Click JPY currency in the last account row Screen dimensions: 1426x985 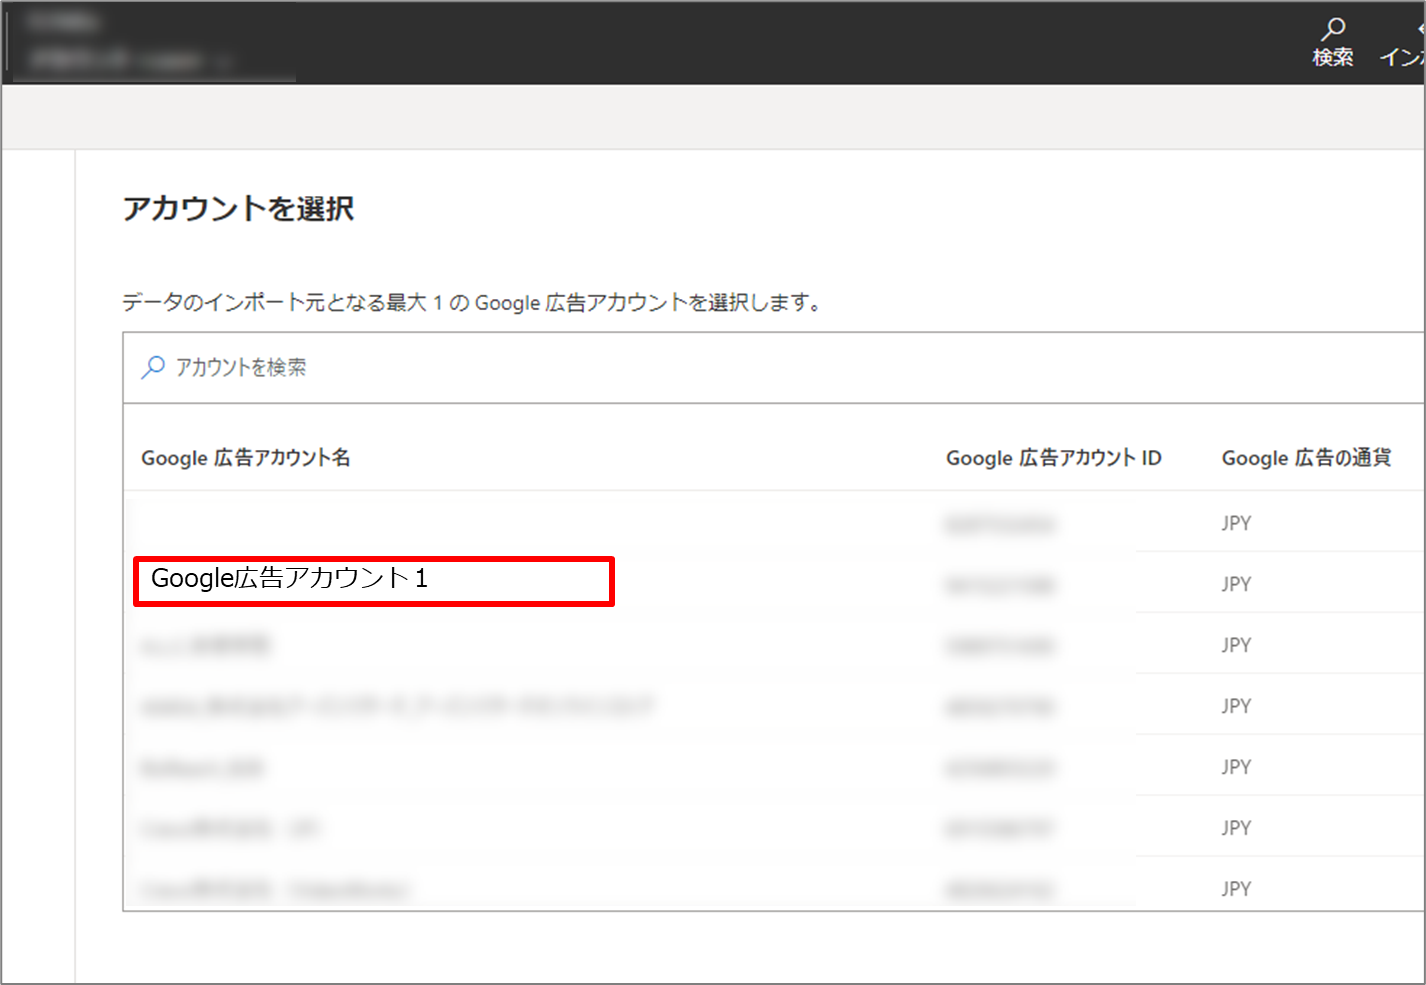(1236, 889)
